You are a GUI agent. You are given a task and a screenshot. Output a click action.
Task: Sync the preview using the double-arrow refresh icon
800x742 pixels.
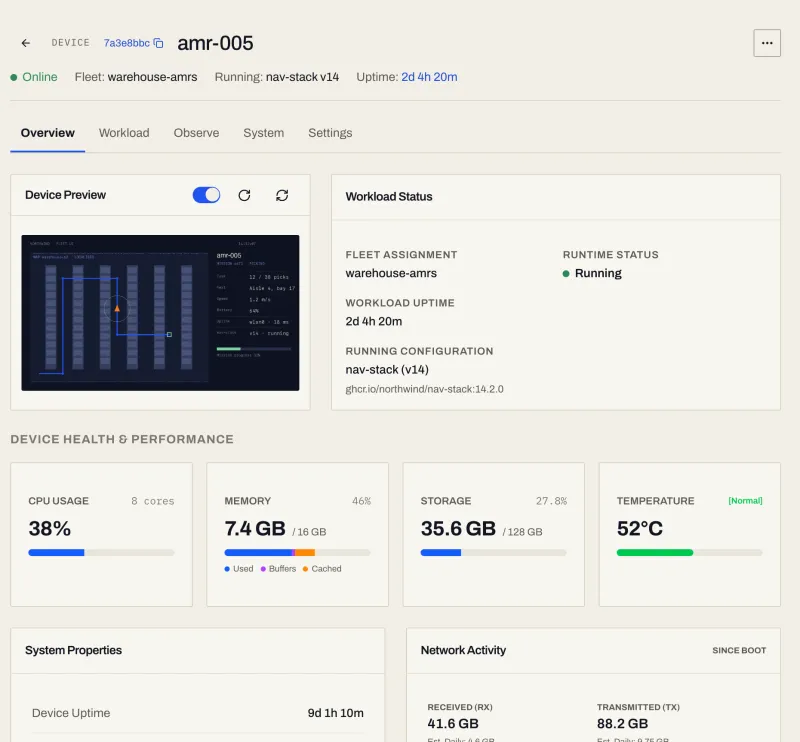point(282,195)
